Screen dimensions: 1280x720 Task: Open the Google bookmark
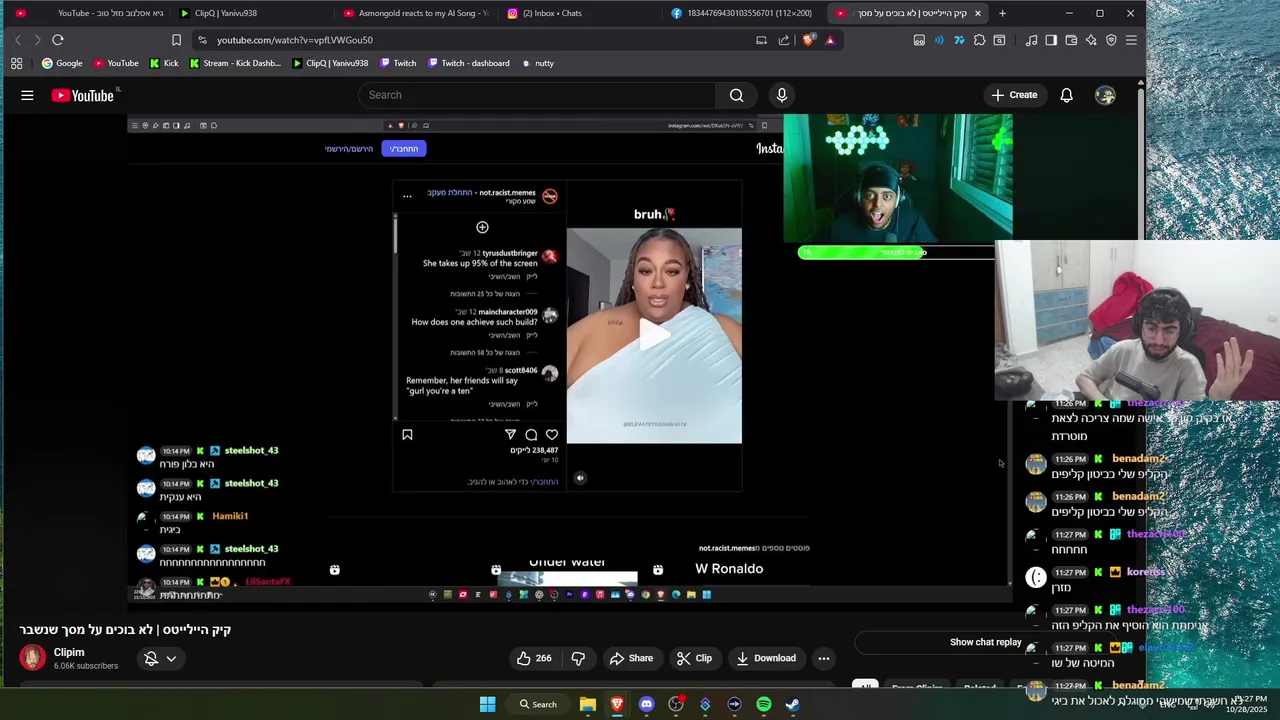(x=62, y=63)
